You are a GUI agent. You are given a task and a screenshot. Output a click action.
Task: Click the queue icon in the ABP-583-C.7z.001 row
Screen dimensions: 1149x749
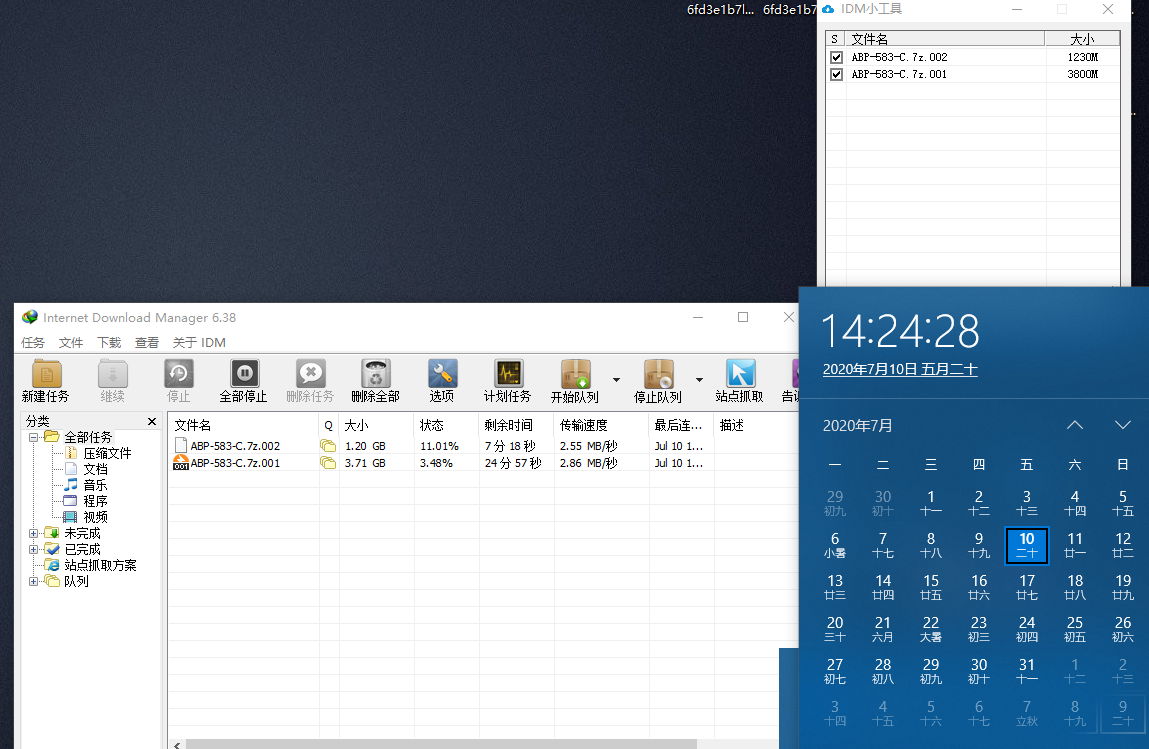pos(328,463)
